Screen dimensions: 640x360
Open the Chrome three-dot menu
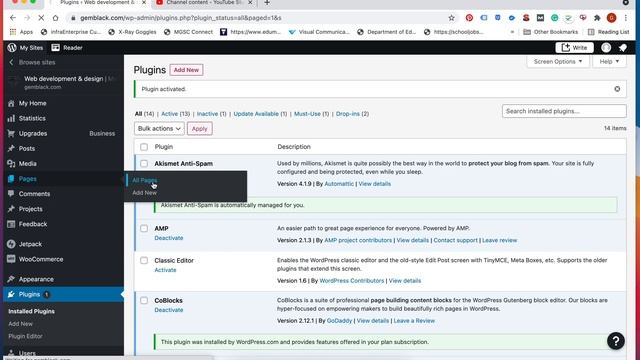click(x=626, y=18)
